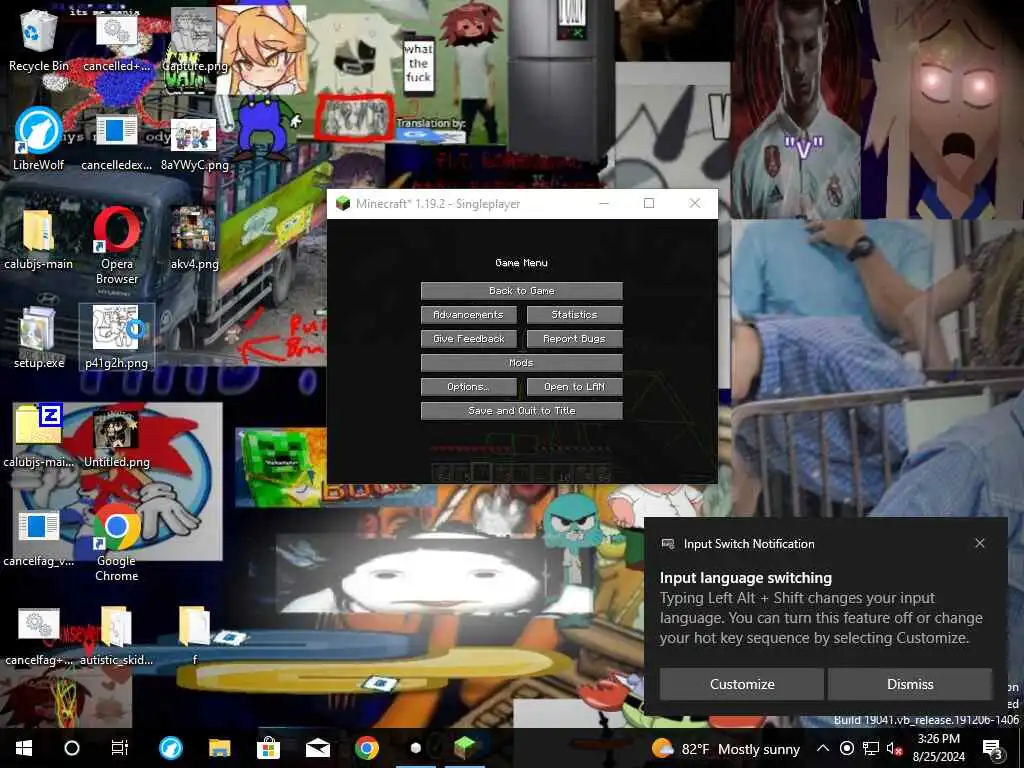Open the Windows Start menu

click(24, 748)
